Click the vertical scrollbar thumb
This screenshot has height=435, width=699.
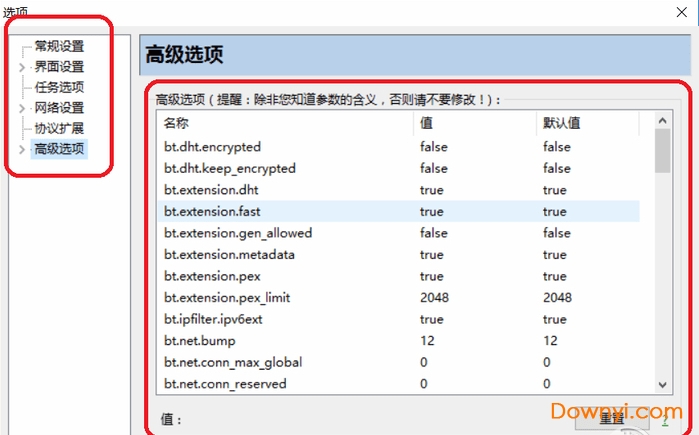click(662, 151)
